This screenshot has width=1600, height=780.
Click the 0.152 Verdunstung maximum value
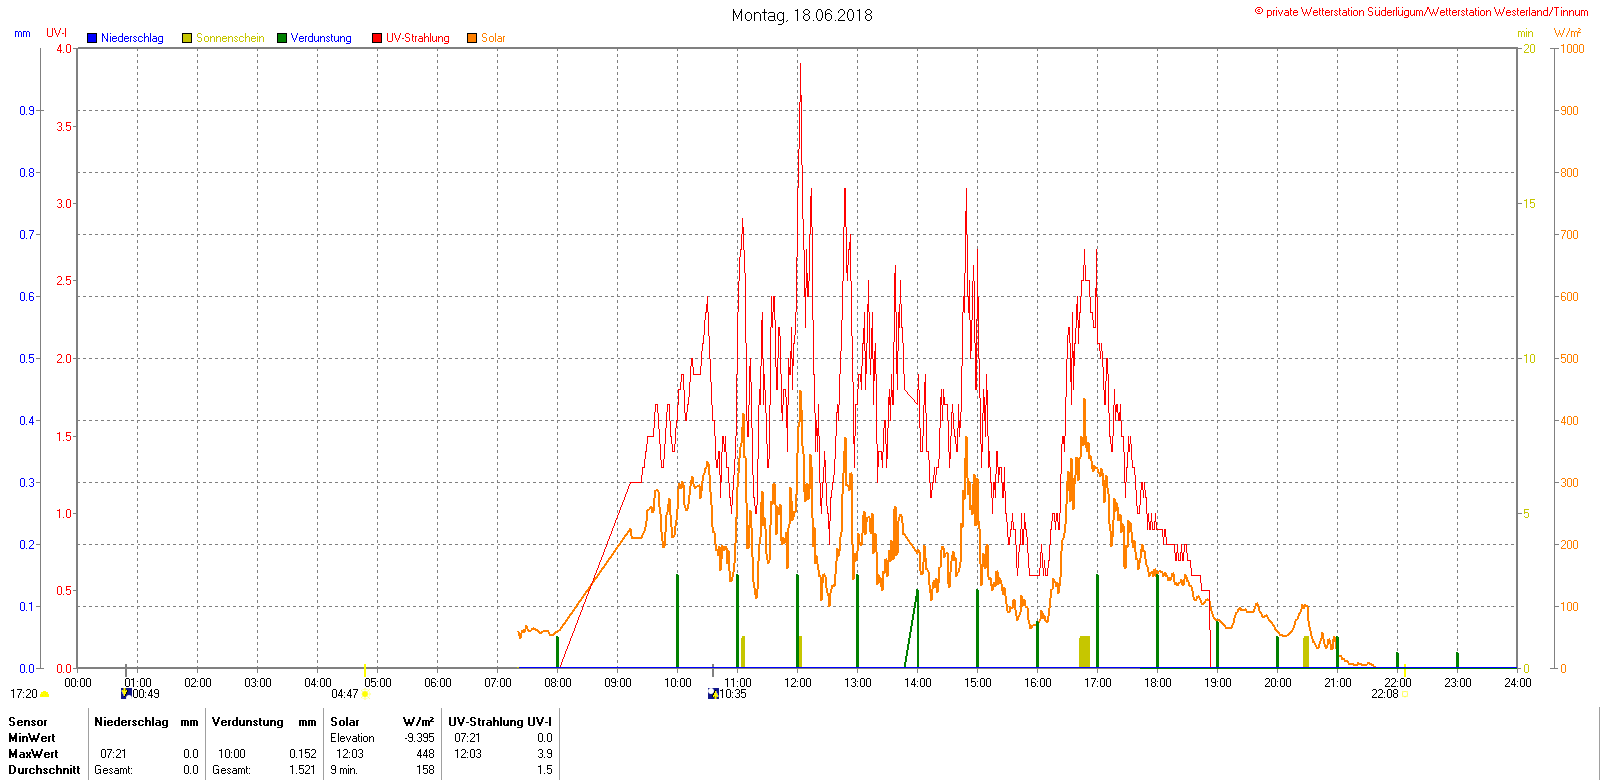tap(303, 754)
